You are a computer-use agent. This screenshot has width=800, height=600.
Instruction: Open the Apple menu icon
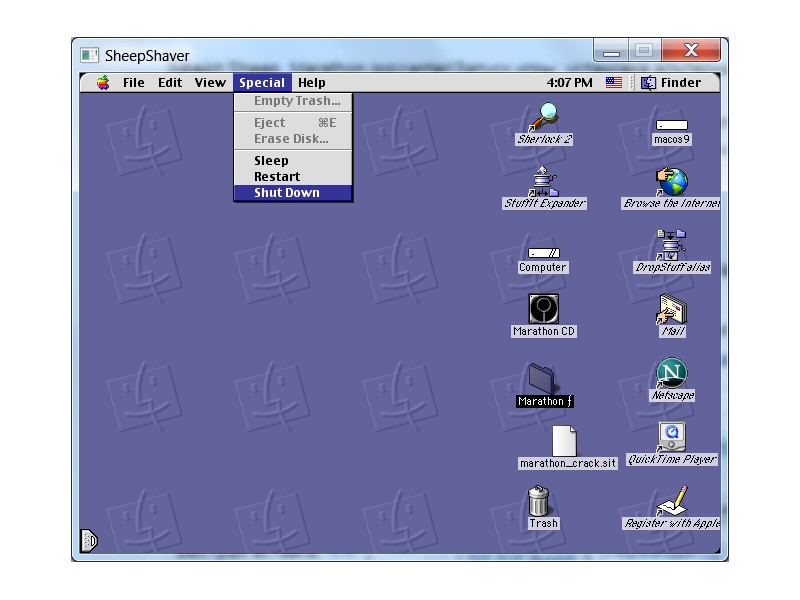[x=103, y=83]
